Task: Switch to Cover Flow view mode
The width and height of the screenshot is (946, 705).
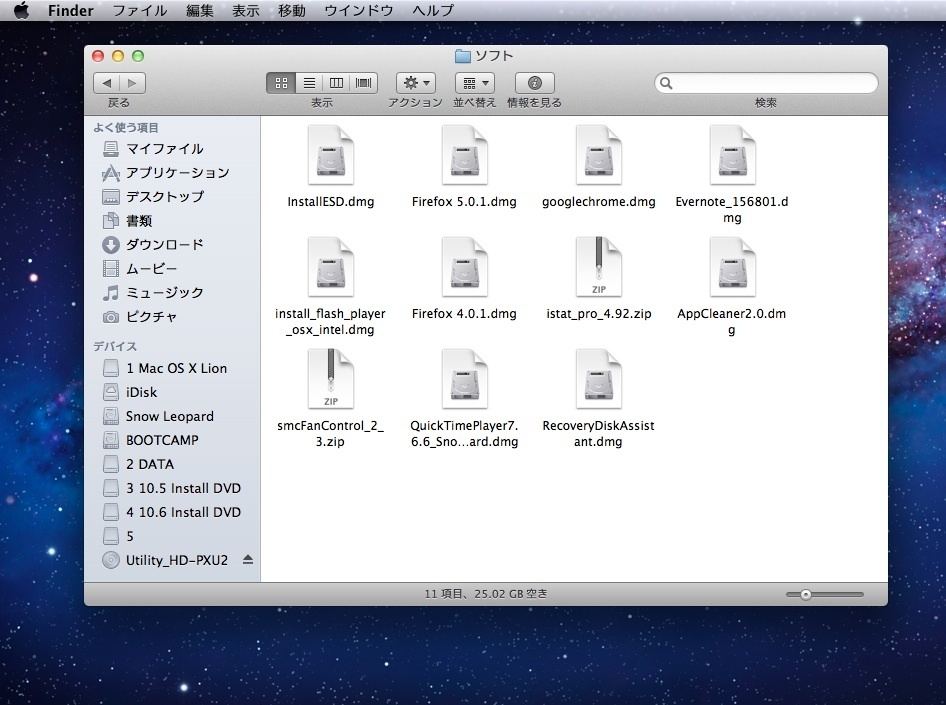Action: click(x=364, y=83)
